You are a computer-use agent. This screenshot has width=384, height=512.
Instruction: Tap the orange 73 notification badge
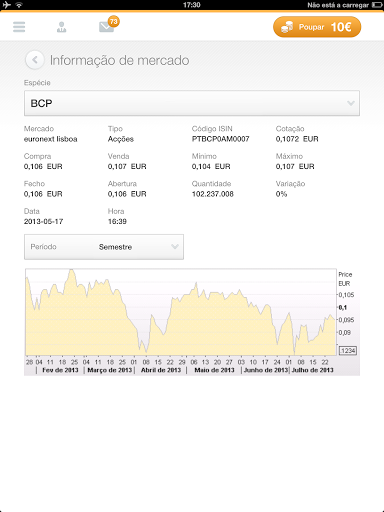click(x=114, y=21)
